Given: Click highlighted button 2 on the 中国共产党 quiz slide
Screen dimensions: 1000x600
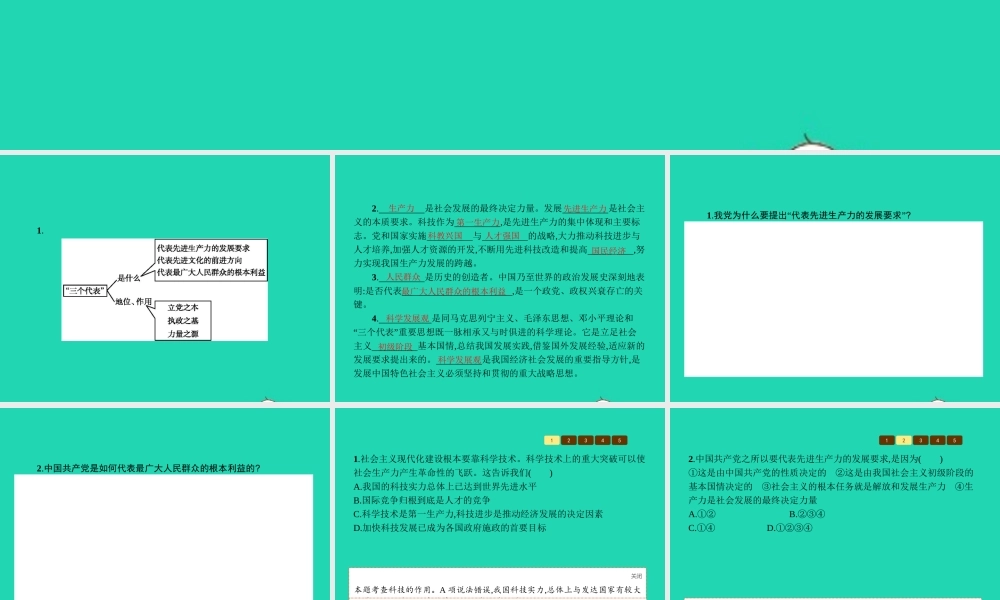Looking at the screenshot, I should pos(904,440).
